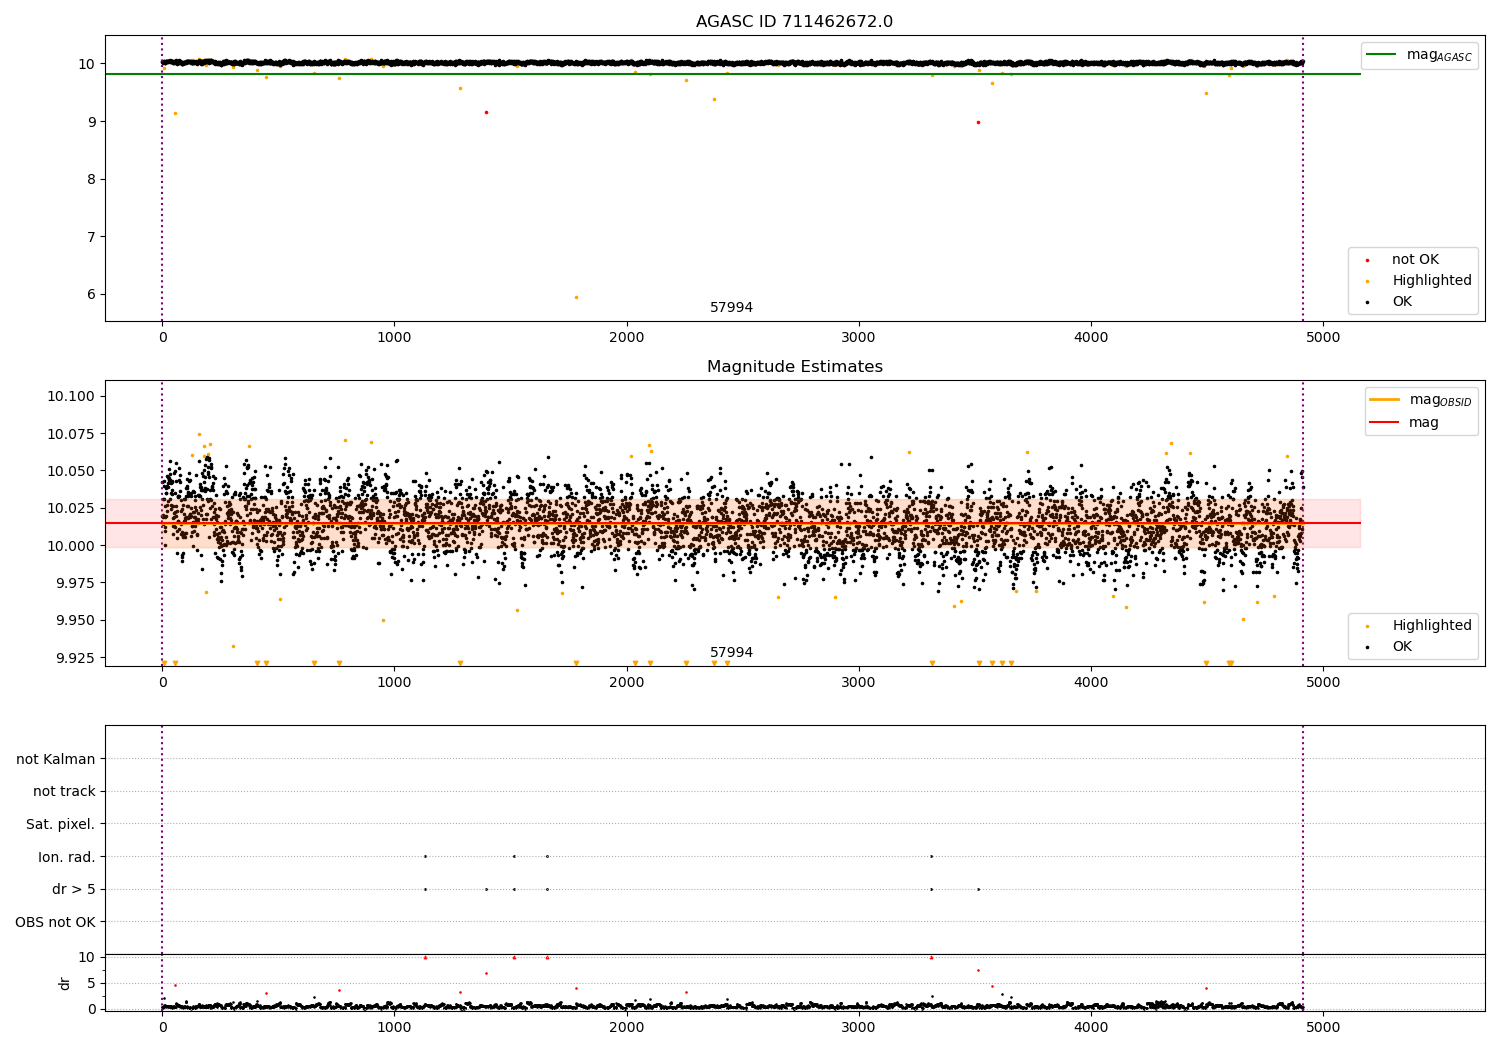Click 'Highlighted' legend entry in Magnitude Estimates plot
This screenshot has width=1500, height=1050.
(x=1431, y=626)
